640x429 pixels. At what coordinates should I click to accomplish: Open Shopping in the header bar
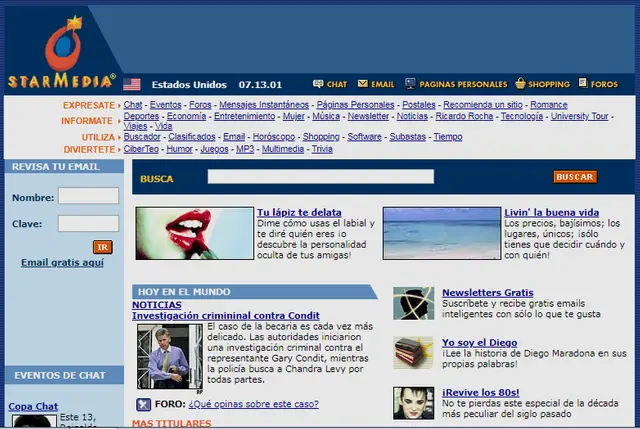(542, 84)
